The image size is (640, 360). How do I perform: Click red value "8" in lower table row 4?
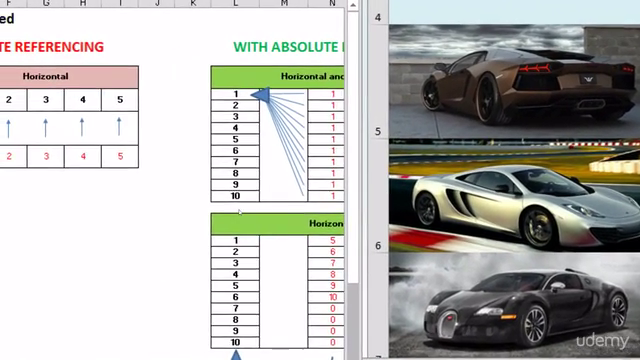(327, 274)
